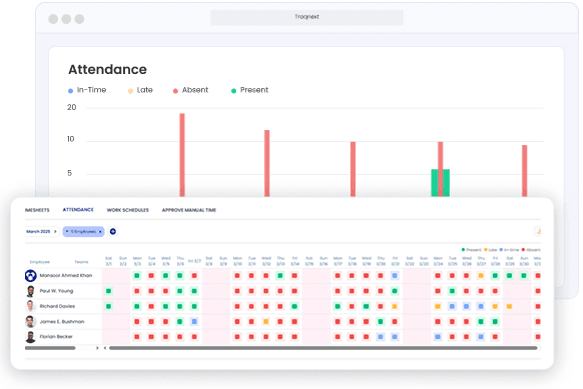
Task: Select Florian Becker's blue in-time marker on Mon 3/24
Action: click(438, 337)
